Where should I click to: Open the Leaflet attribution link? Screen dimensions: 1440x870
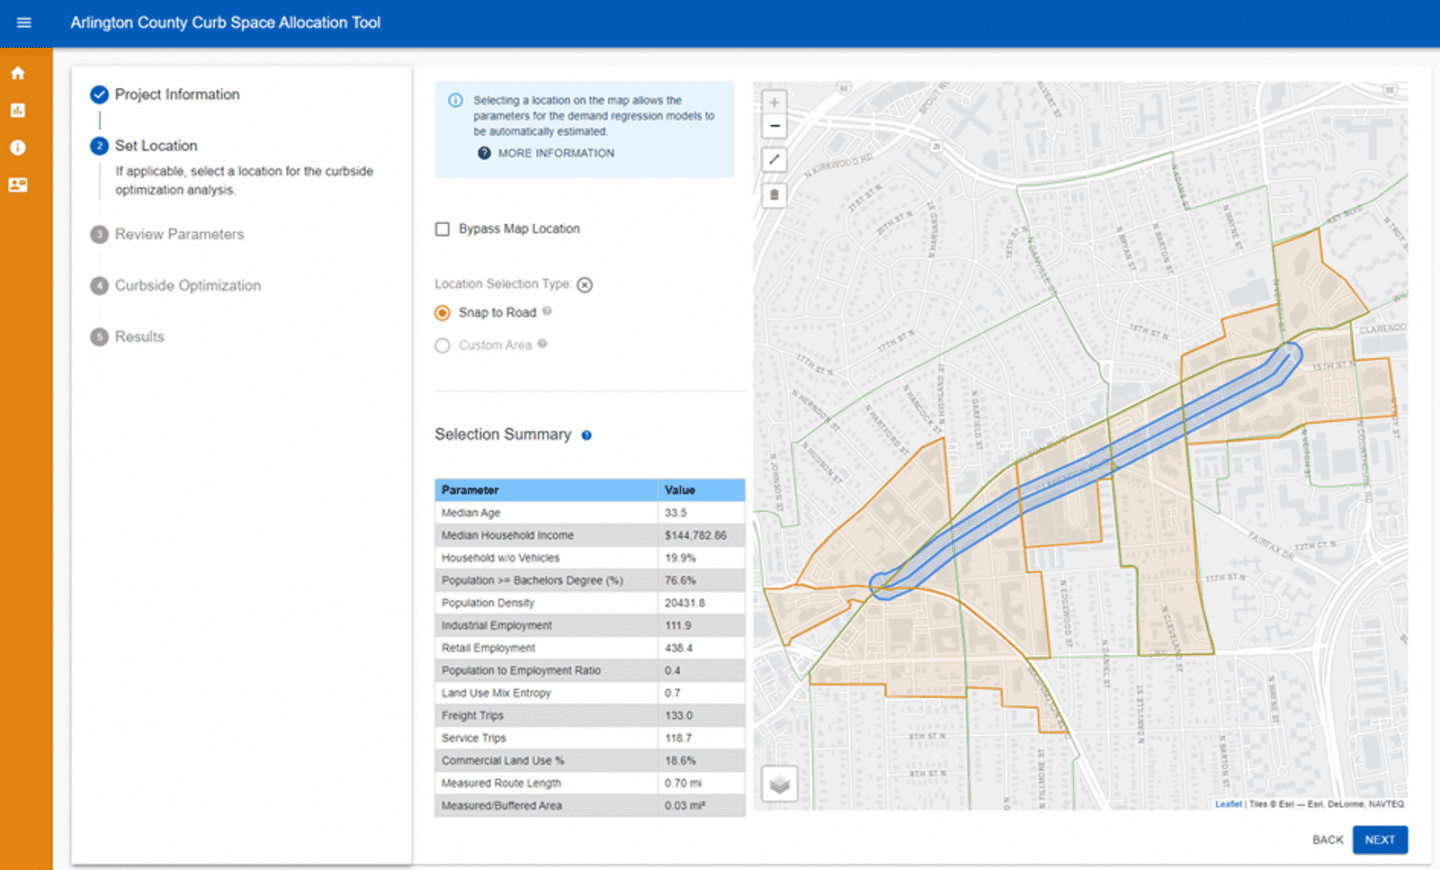[1227, 803]
